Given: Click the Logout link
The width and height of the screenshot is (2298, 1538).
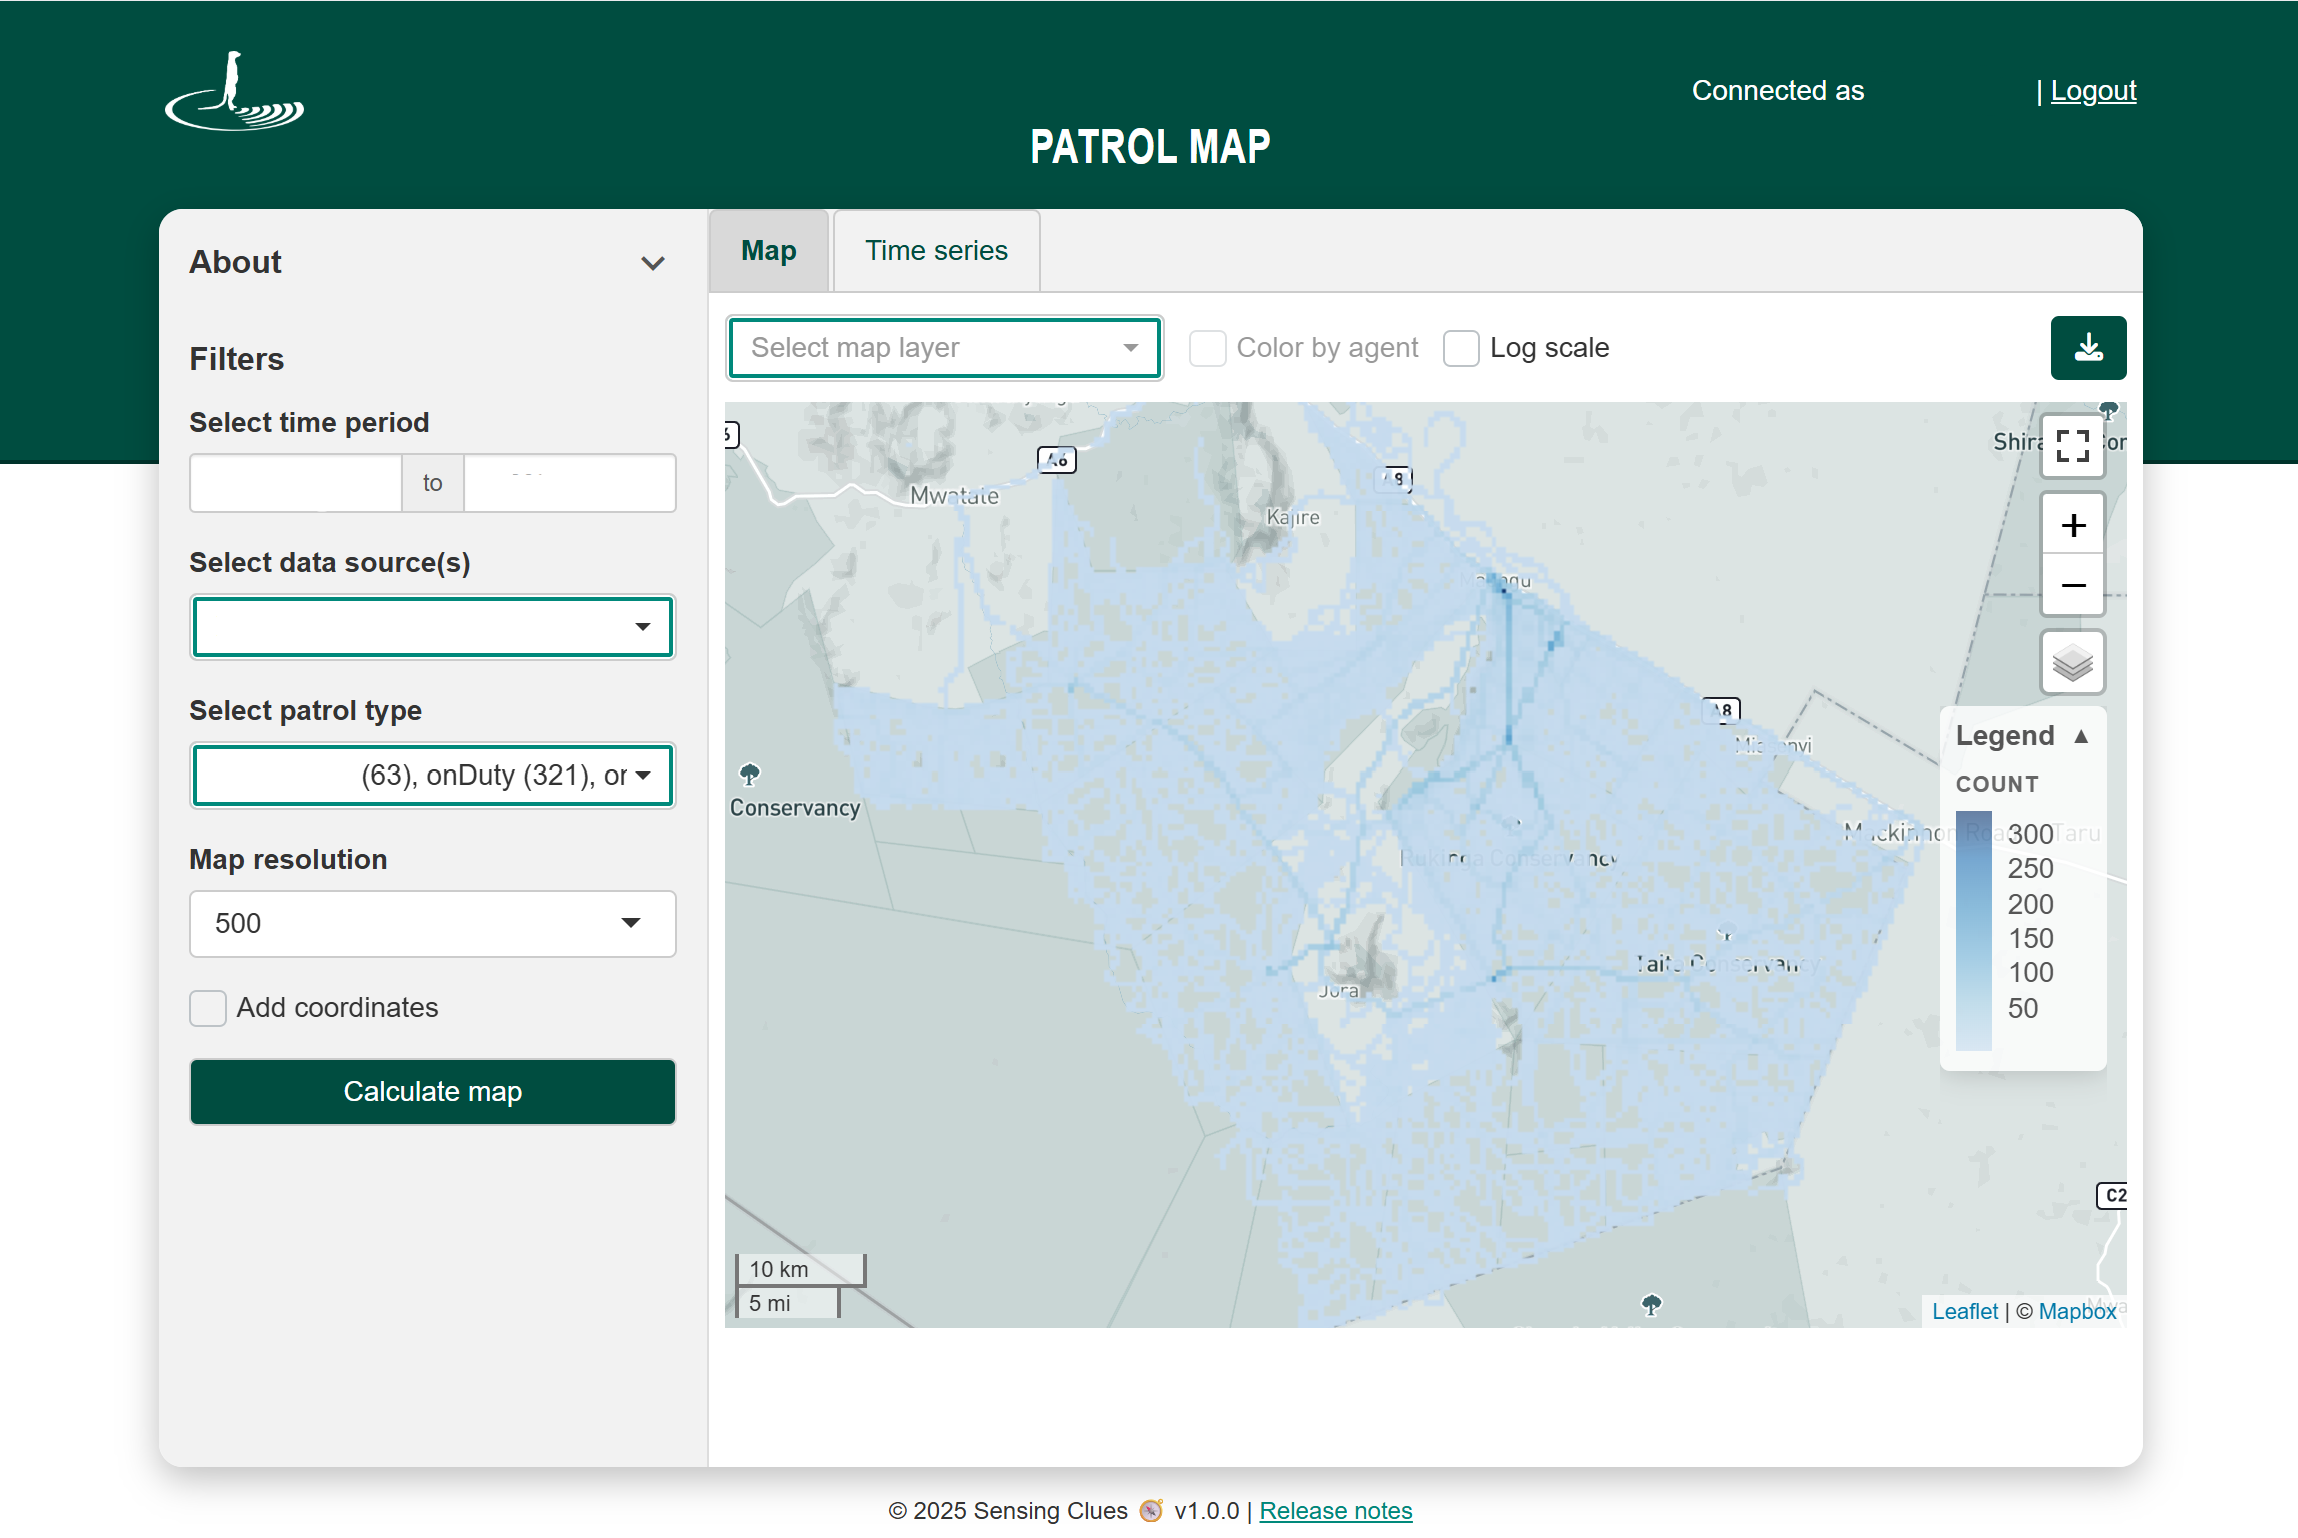Looking at the screenshot, I should click(x=2093, y=91).
